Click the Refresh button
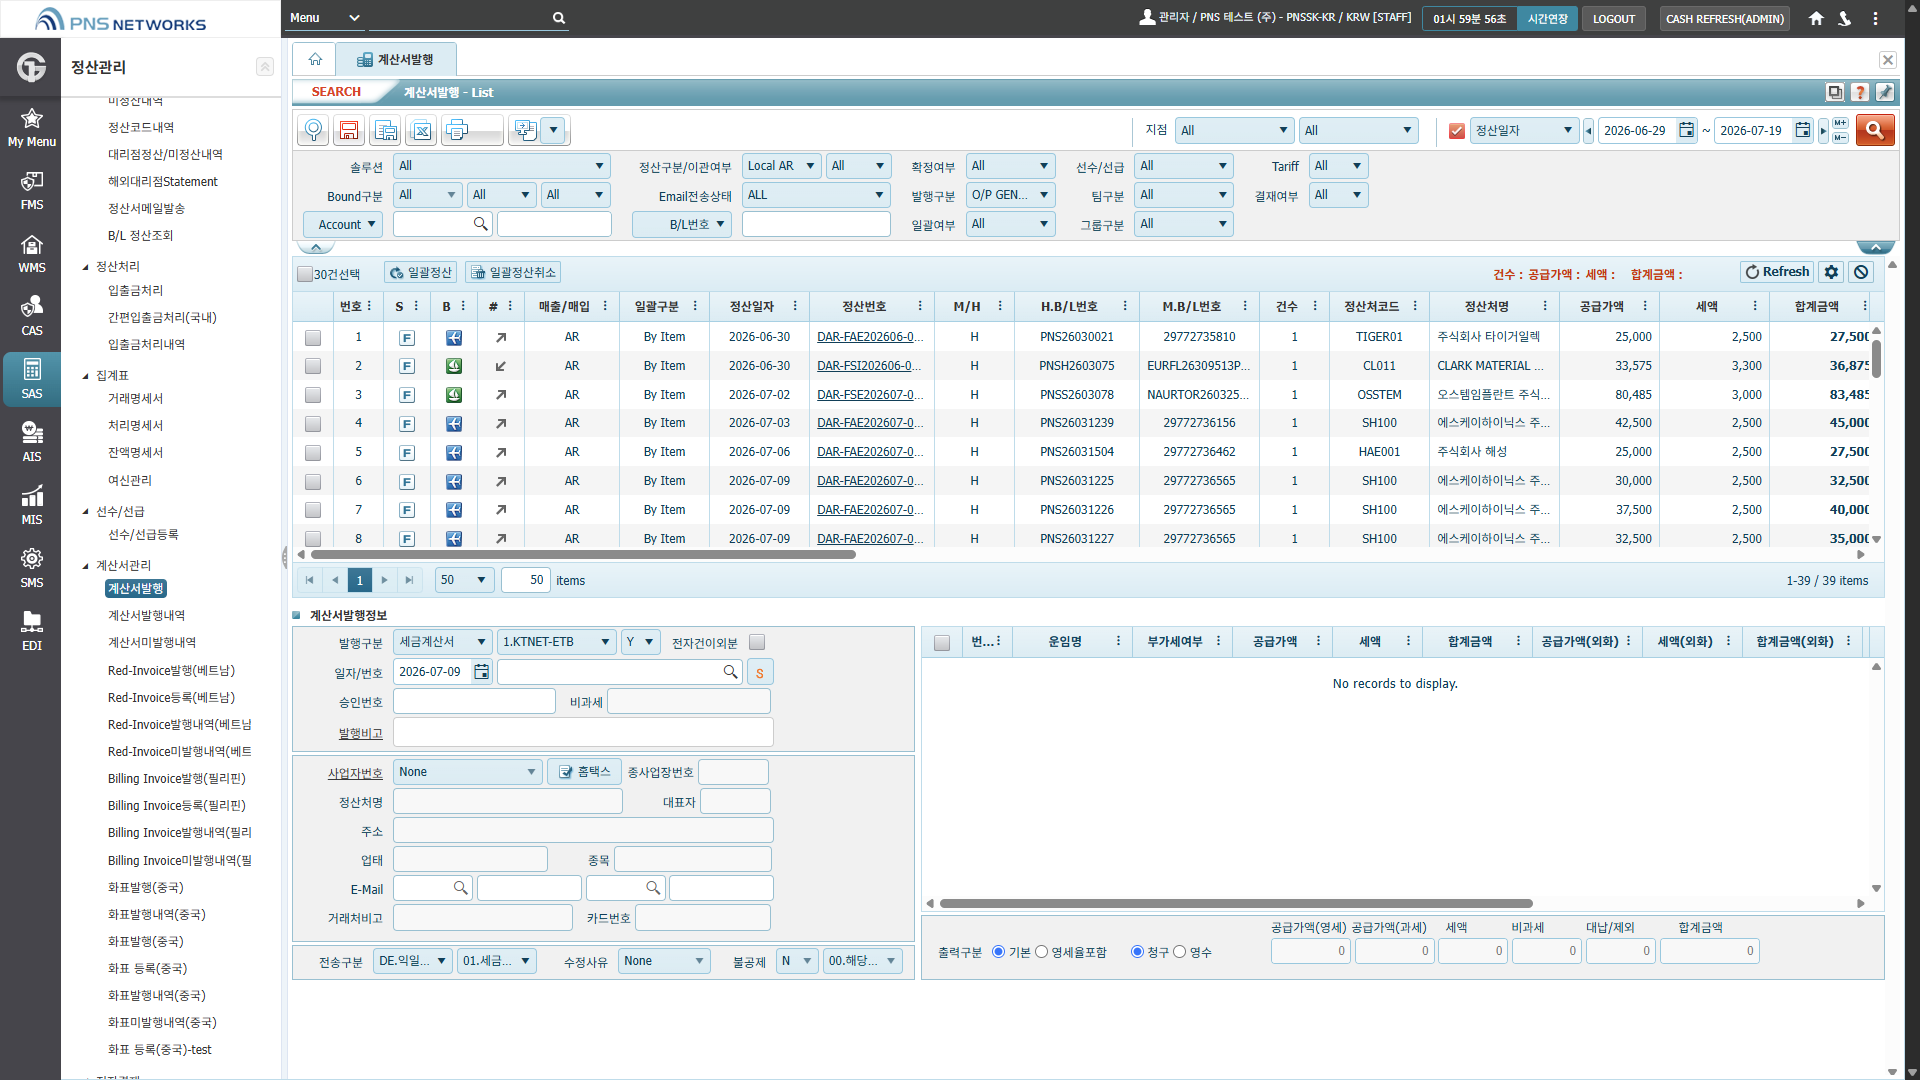The height and width of the screenshot is (1080, 1920). [1777, 272]
